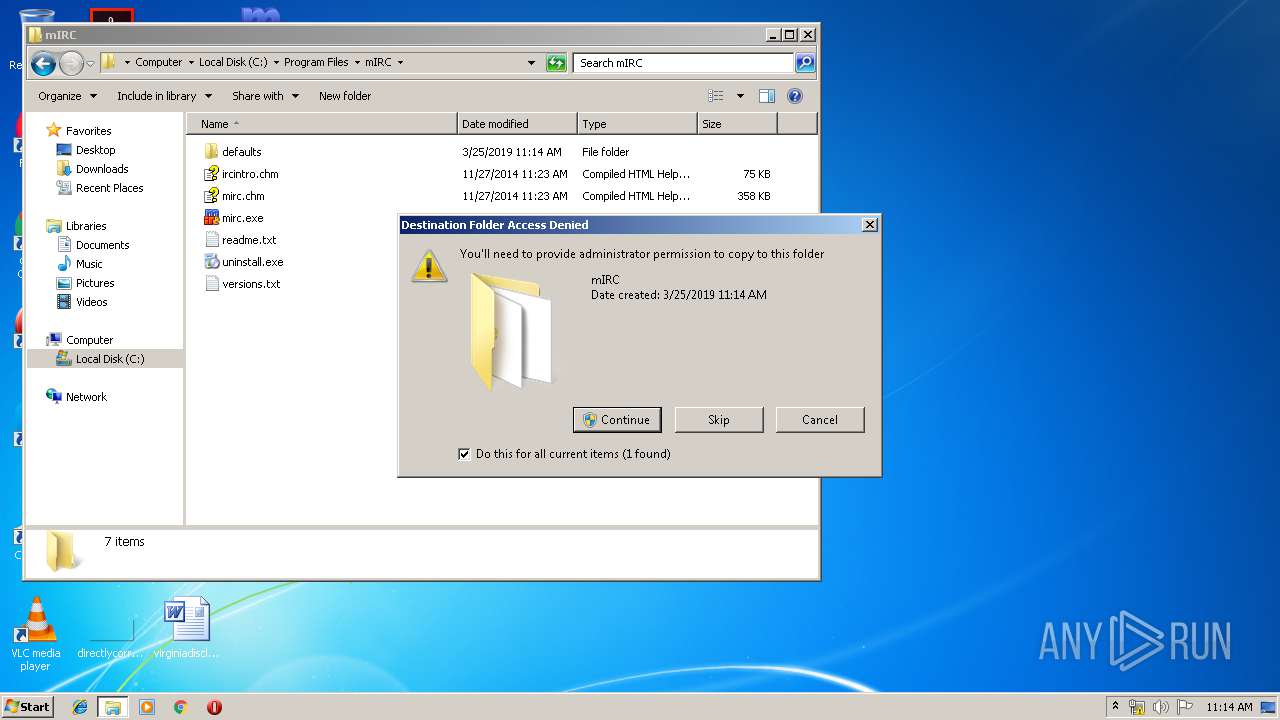
Task: Click the Action Center flag tray icon
Action: [1185, 707]
